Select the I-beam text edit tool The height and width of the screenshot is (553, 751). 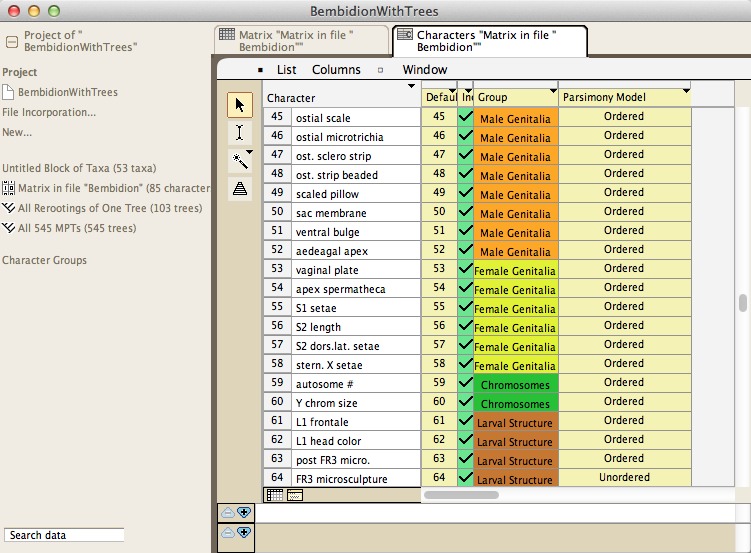(239, 132)
